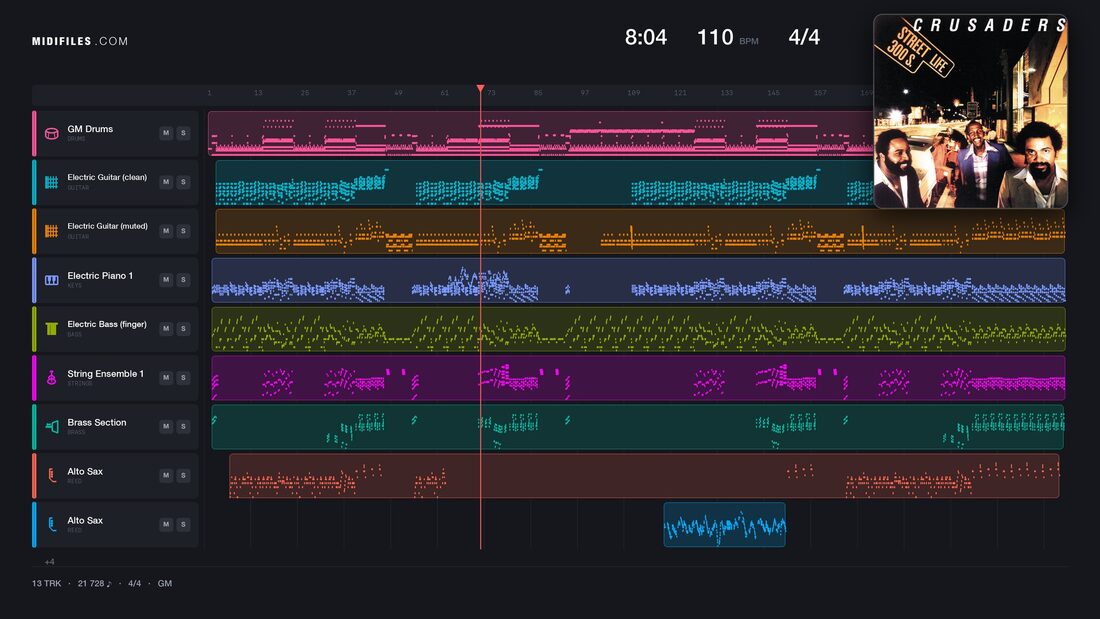Click the Electric Piano 1 keys icon
Screen dimensions: 1100x619
[x=51, y=280]
